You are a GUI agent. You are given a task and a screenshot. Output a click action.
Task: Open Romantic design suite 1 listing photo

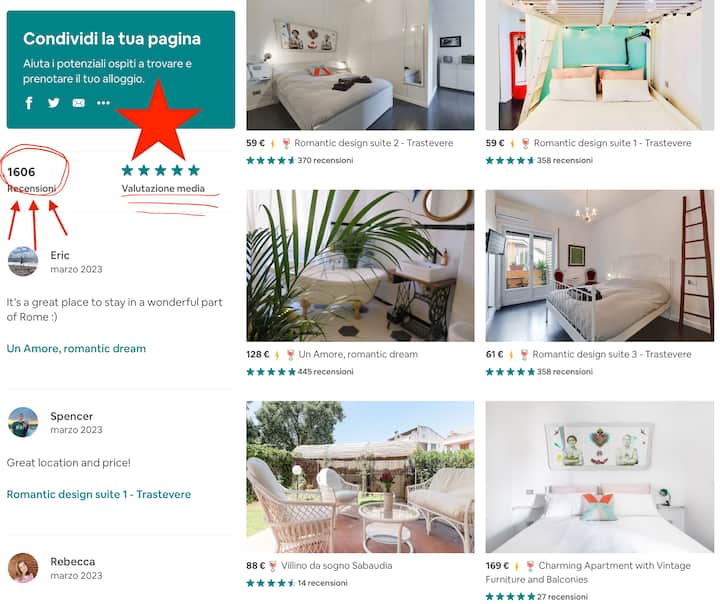(600, 65)
